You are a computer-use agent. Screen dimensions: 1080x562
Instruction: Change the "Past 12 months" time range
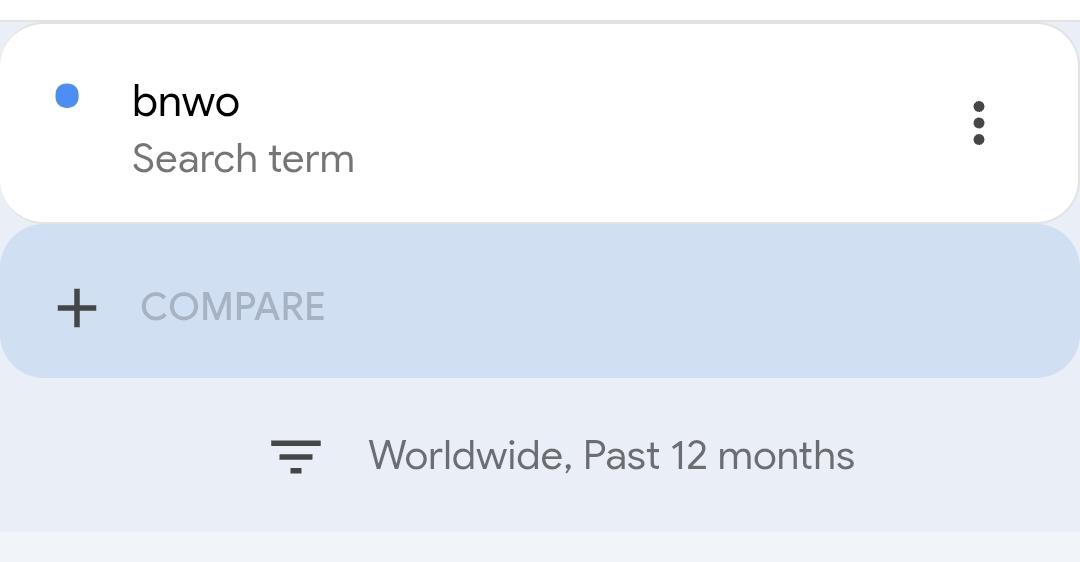point(718,456)
